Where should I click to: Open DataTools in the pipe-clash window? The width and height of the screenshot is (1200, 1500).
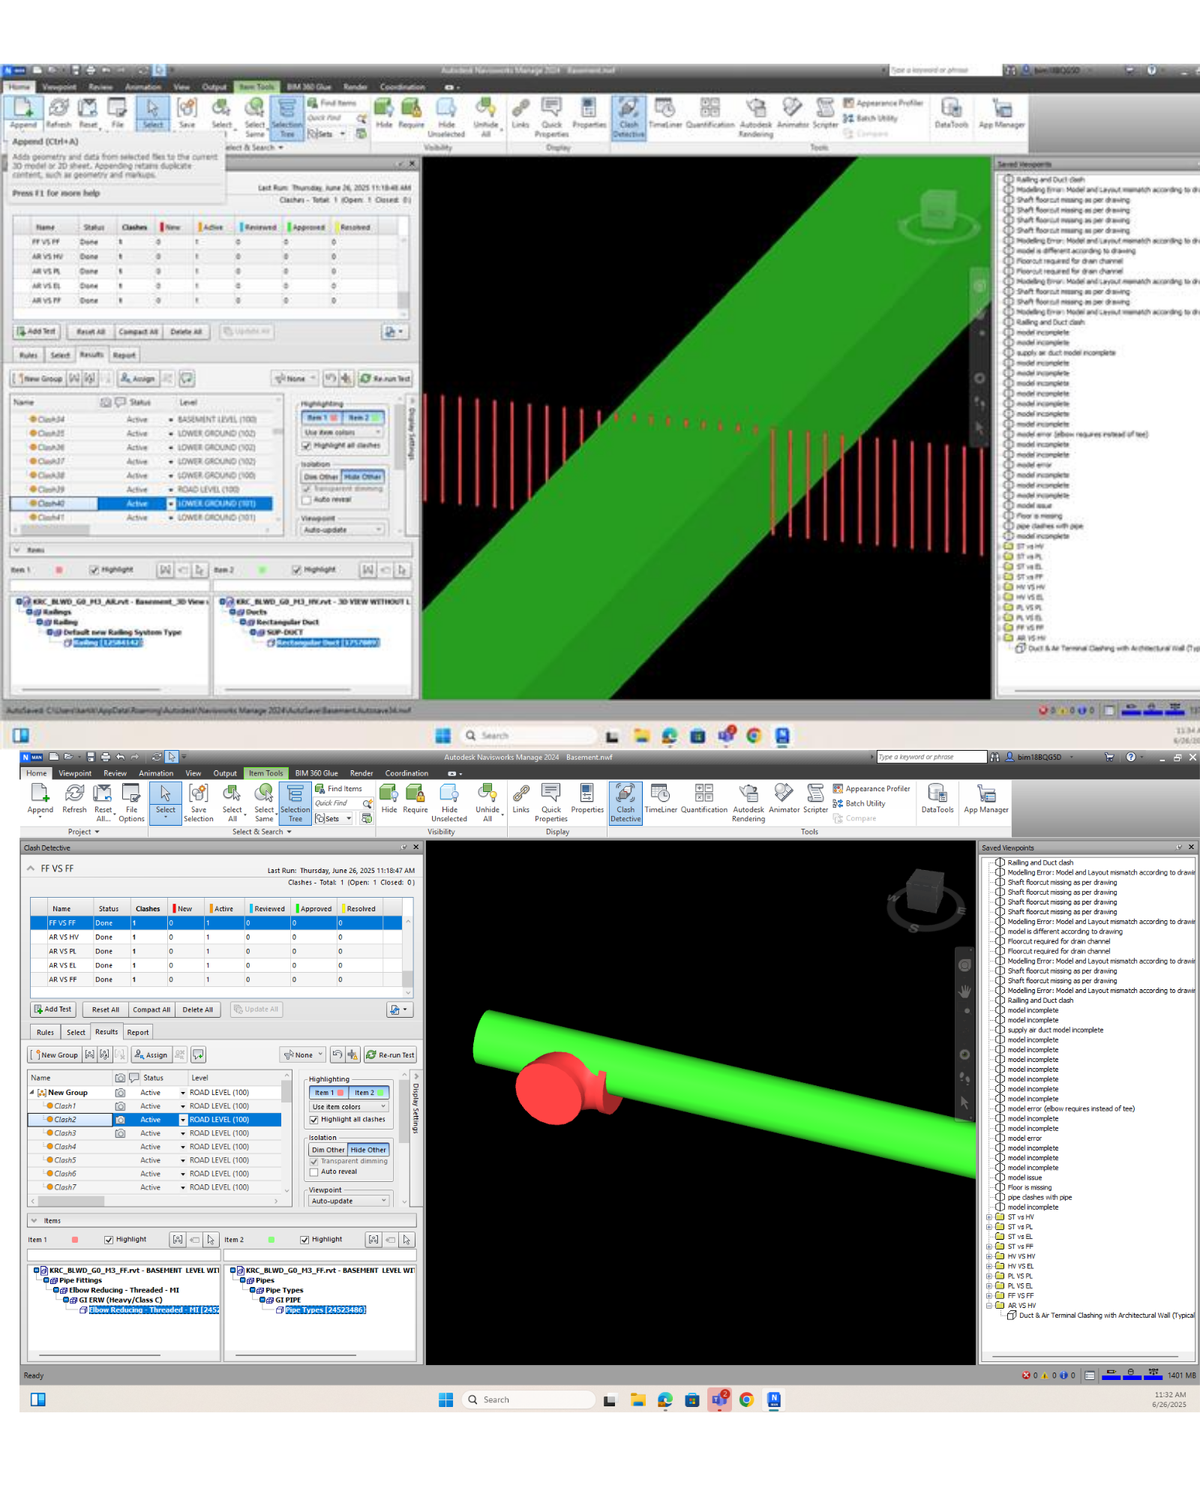(x=937, y=799)
